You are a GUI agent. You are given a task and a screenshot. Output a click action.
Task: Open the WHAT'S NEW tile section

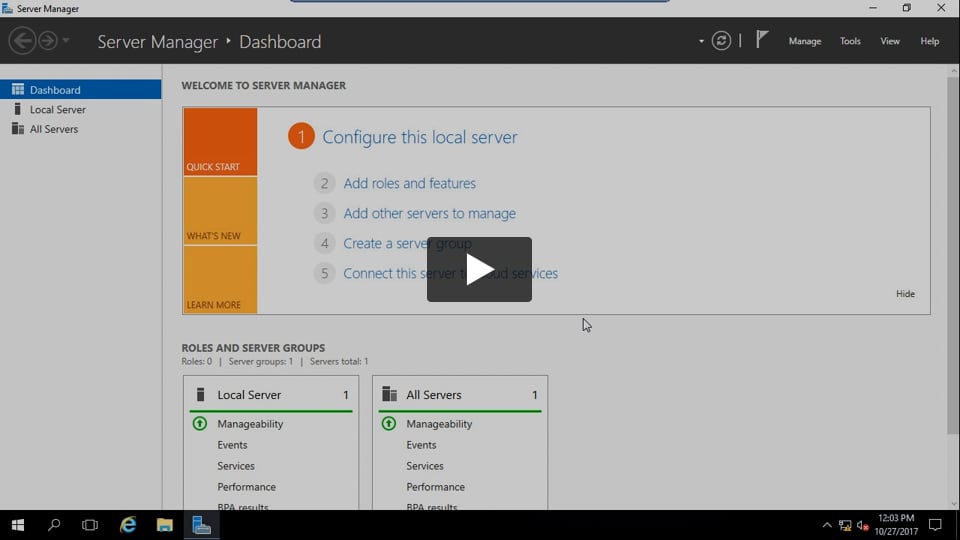coord(220,212)
